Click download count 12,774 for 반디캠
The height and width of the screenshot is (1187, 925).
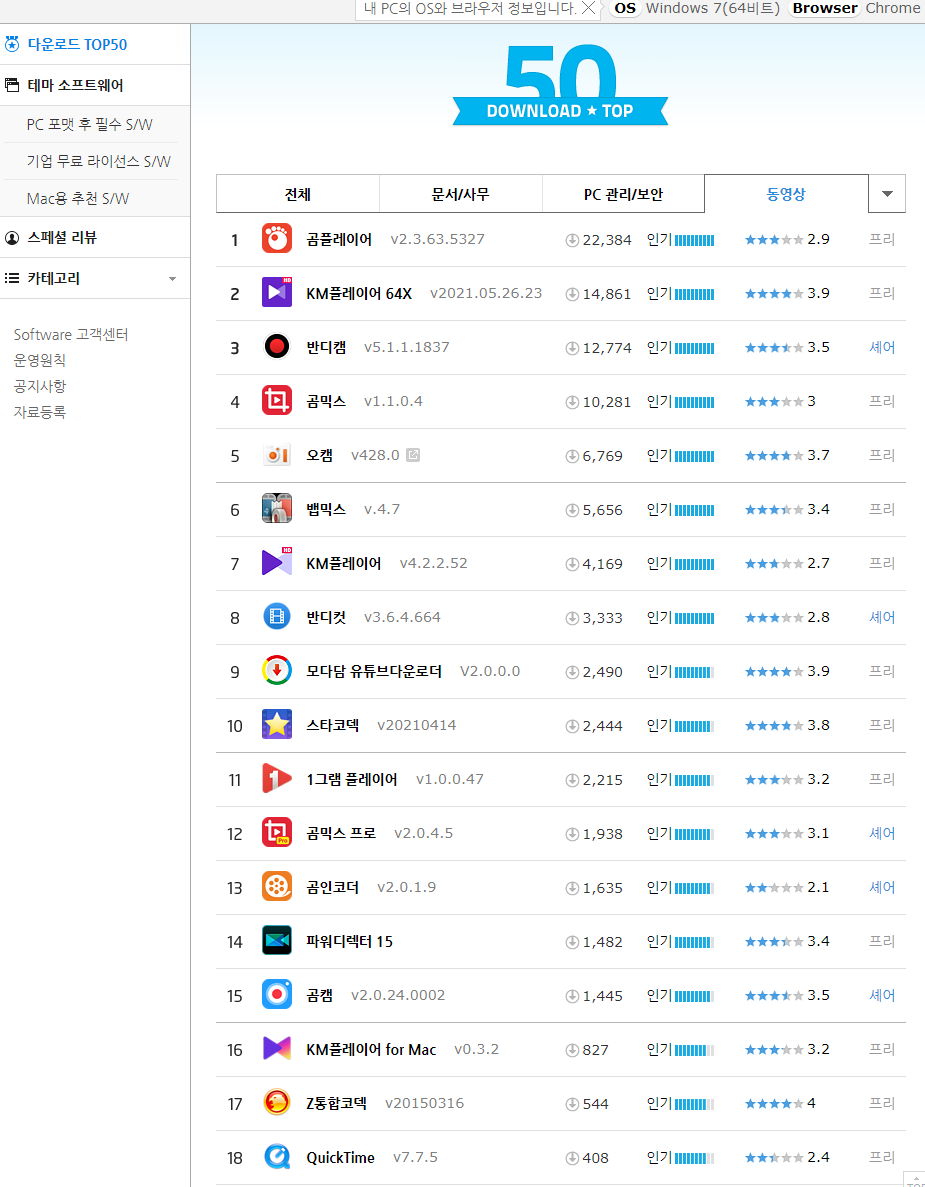606,348
